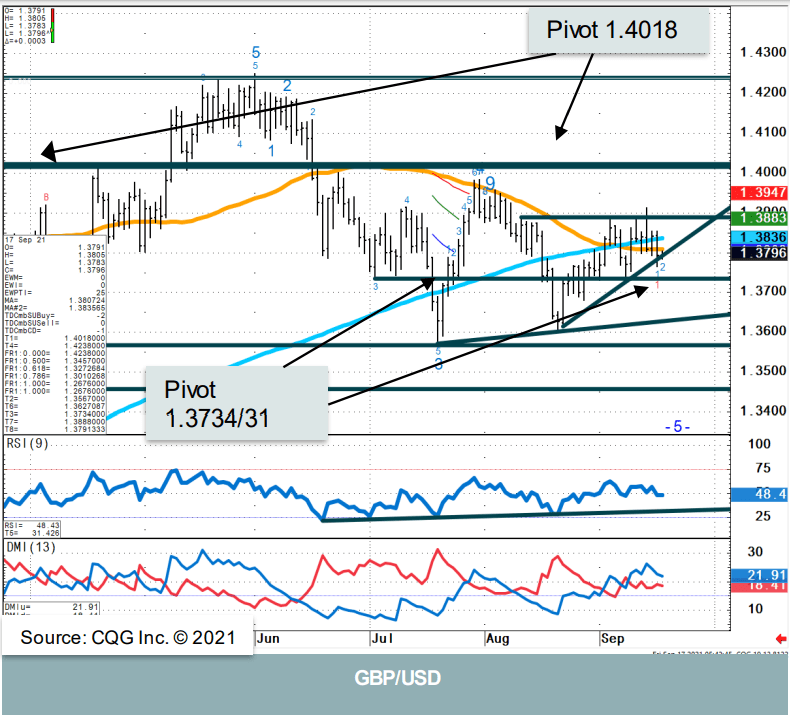Screen dimensions: 790x715
Task: Click the red B marker near chart left
Action: (45, 197)
